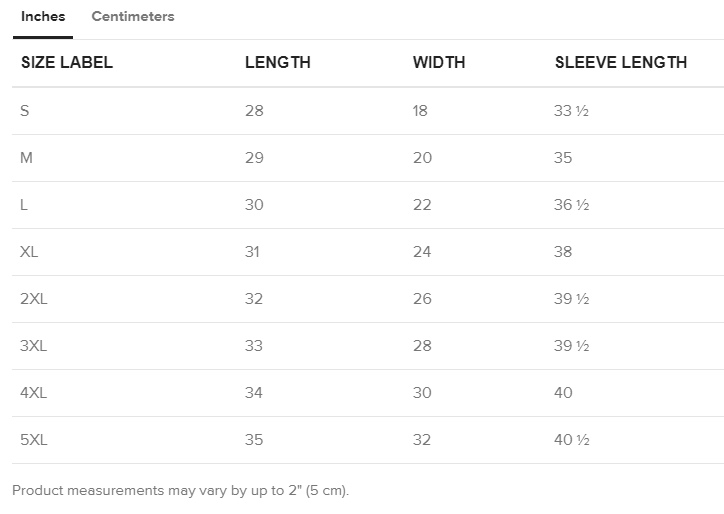Image resolution: width=724 pixels, height=514 pixels.
Task: Click the 33 ½ sleeve length value
Action: 571,111
